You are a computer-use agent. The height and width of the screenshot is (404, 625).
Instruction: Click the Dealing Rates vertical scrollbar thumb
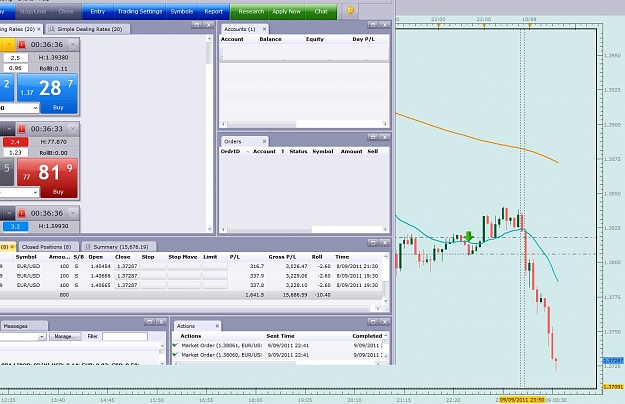click(209, 53)
